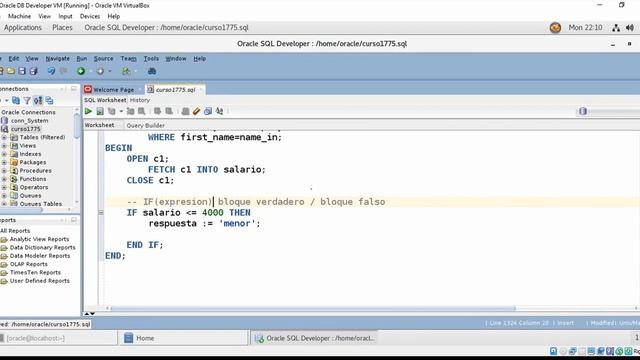This screenshot has height=360, width=640.
Task: Click the Undo icon in main toolbar
Action: 51,71
